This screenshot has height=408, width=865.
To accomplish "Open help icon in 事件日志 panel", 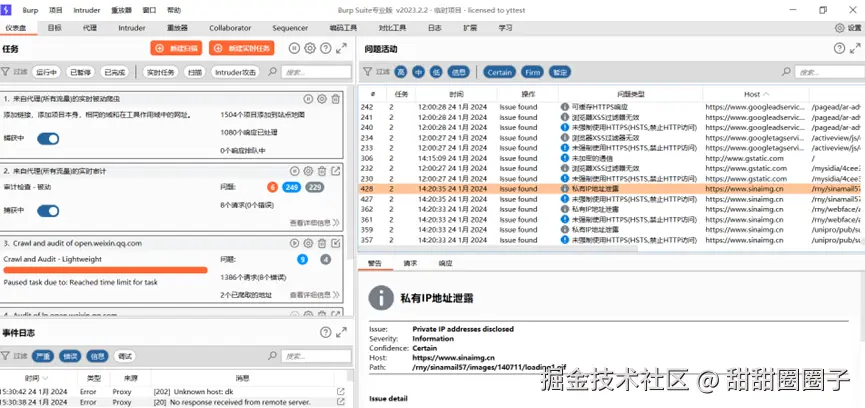I will click(x=325, y=332).
